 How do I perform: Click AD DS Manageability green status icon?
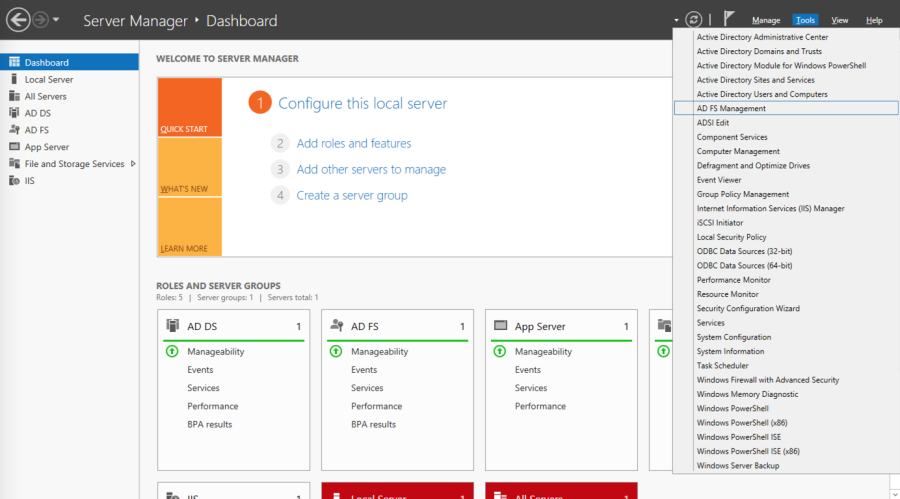click(x=172, y=352)
